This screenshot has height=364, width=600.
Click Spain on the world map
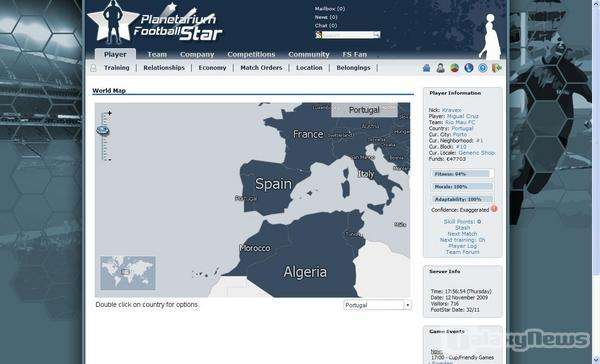point(273,184)
